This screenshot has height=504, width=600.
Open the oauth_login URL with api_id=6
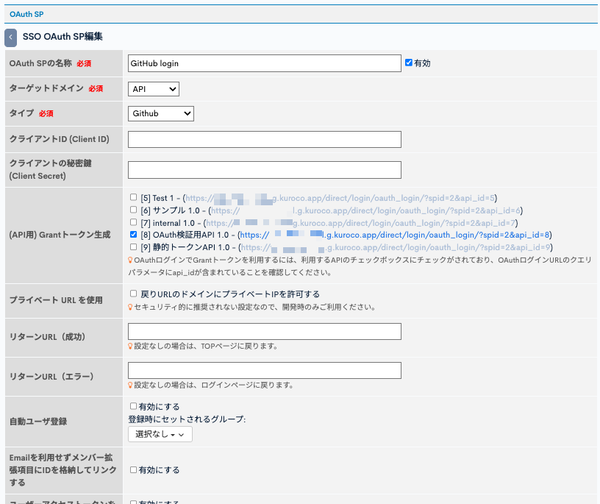(x=365, y=210)
